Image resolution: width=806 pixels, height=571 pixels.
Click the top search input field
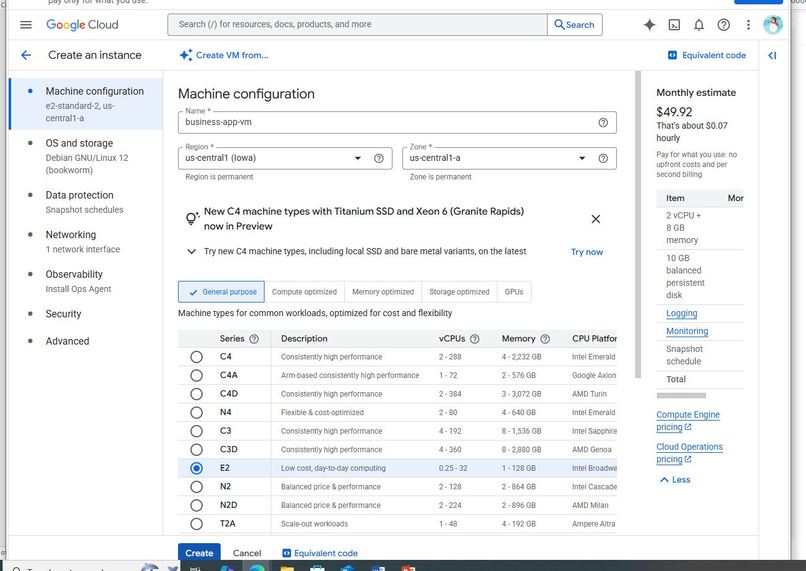357,25
